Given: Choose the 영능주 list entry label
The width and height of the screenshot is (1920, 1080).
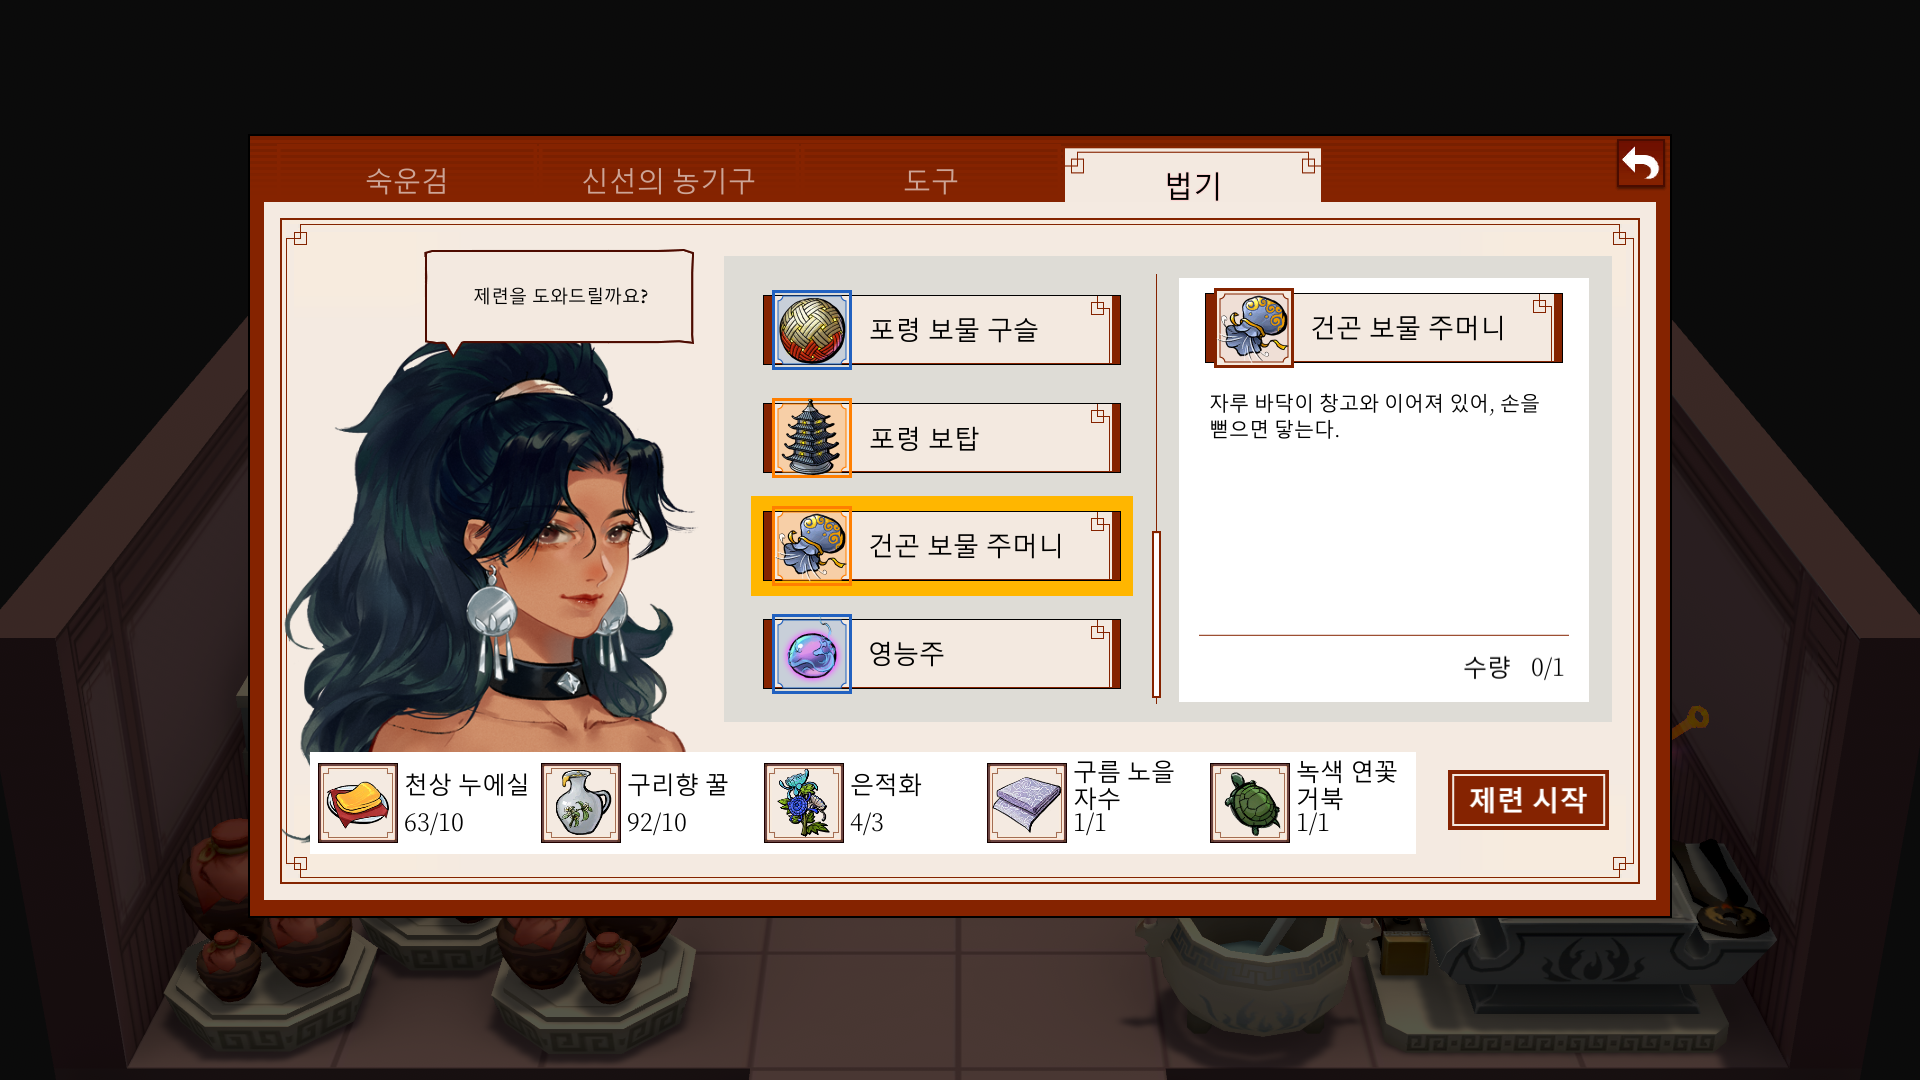Looking at the screenshot, I should coord(906,654).
